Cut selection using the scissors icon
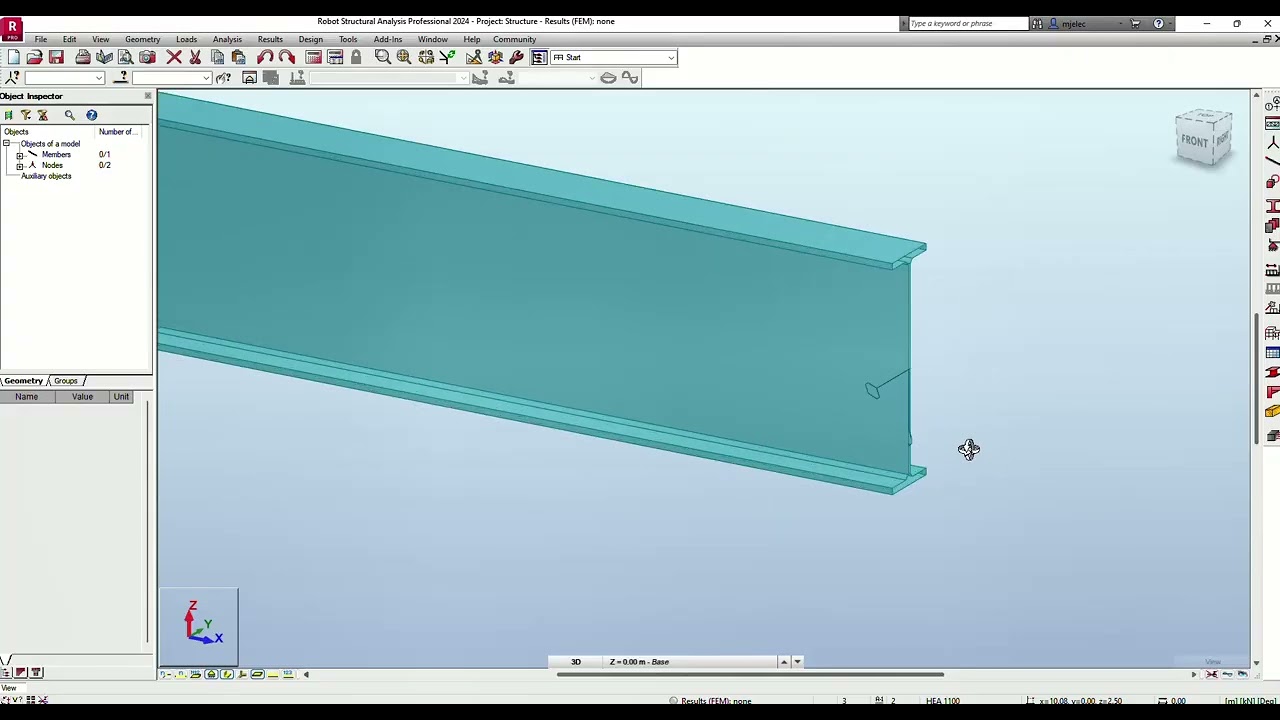 click(195, 57)
